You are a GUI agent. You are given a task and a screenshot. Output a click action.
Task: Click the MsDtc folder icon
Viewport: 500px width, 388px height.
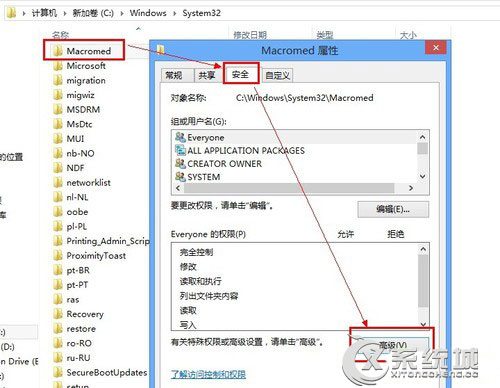(58, 124)
